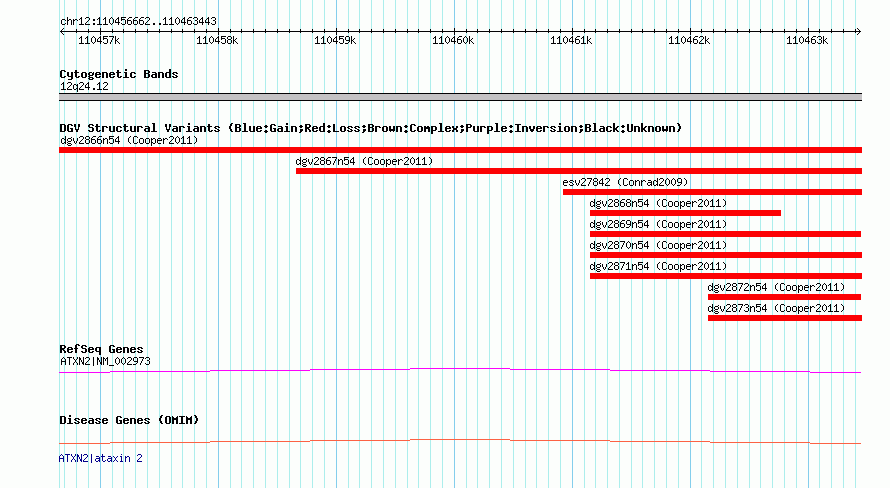
Task: Click the red bar under dgv2873n54
Action: (785, 318)
